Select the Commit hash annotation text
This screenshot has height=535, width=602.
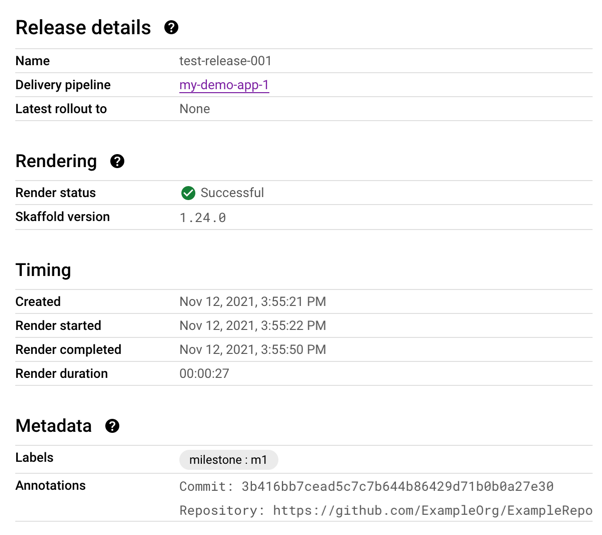366,486
